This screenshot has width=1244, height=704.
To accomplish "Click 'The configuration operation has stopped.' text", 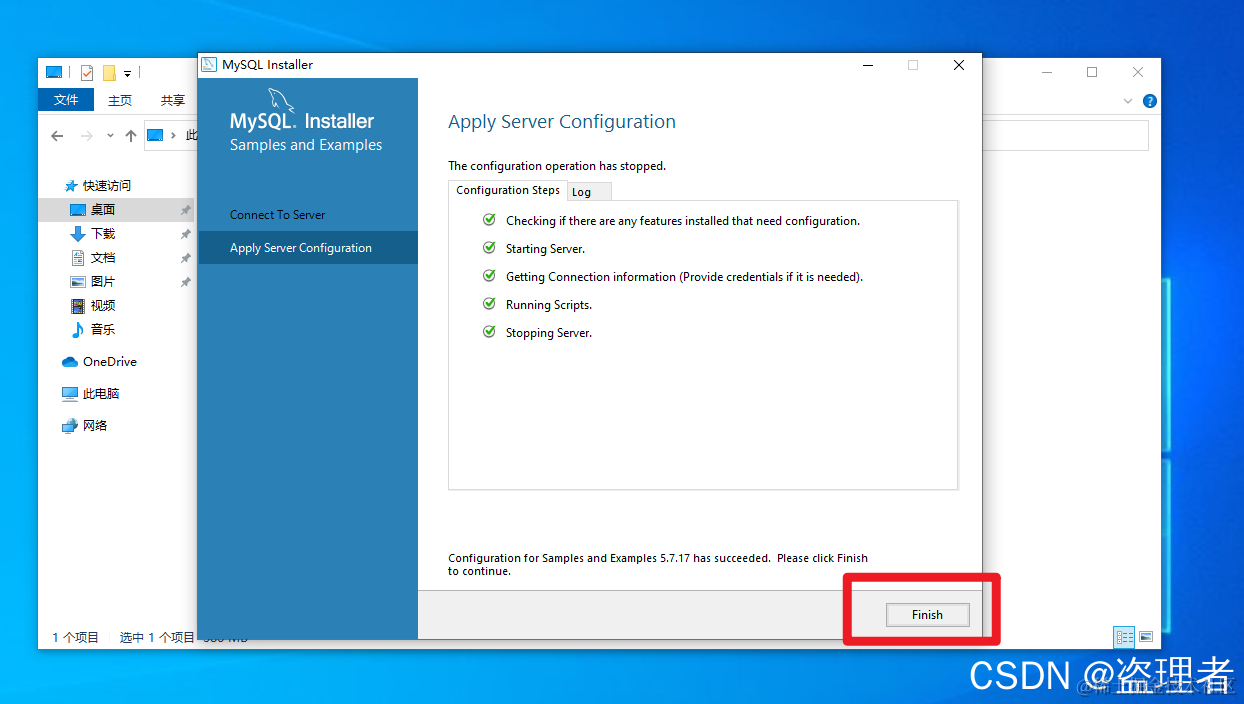I will tap(557, 166).
